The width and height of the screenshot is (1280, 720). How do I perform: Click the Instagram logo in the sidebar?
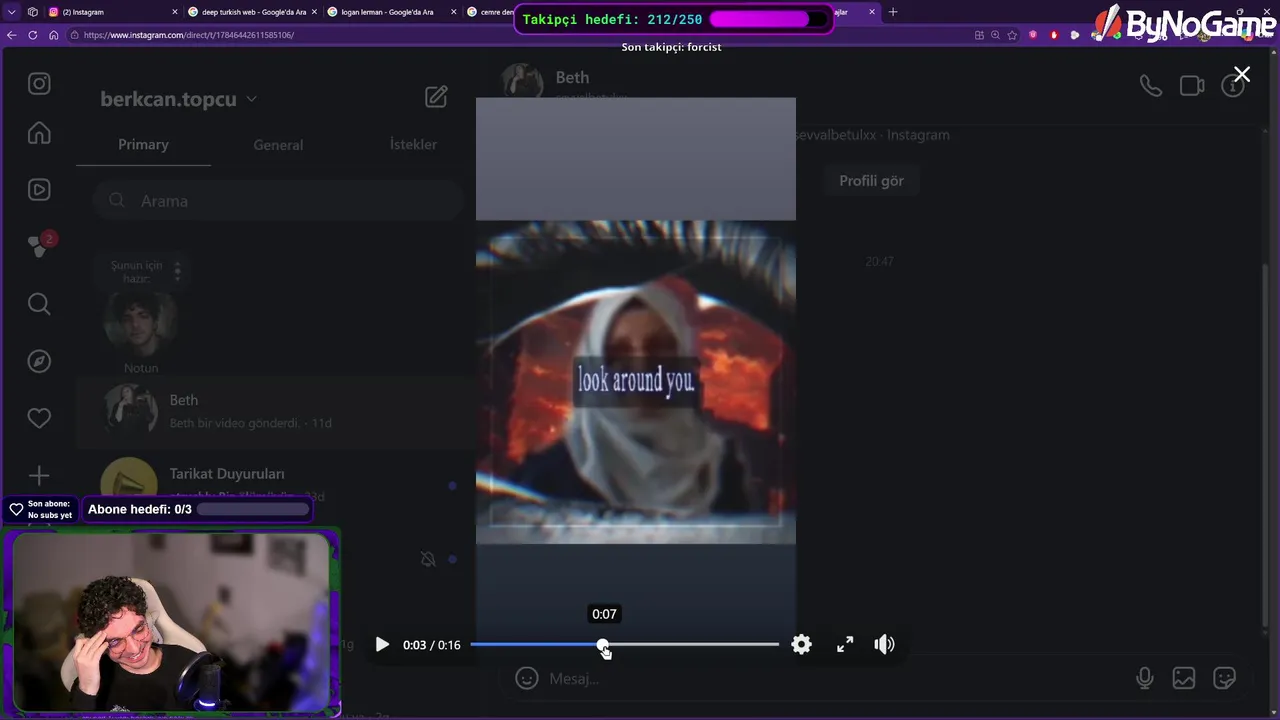[39, 84]
